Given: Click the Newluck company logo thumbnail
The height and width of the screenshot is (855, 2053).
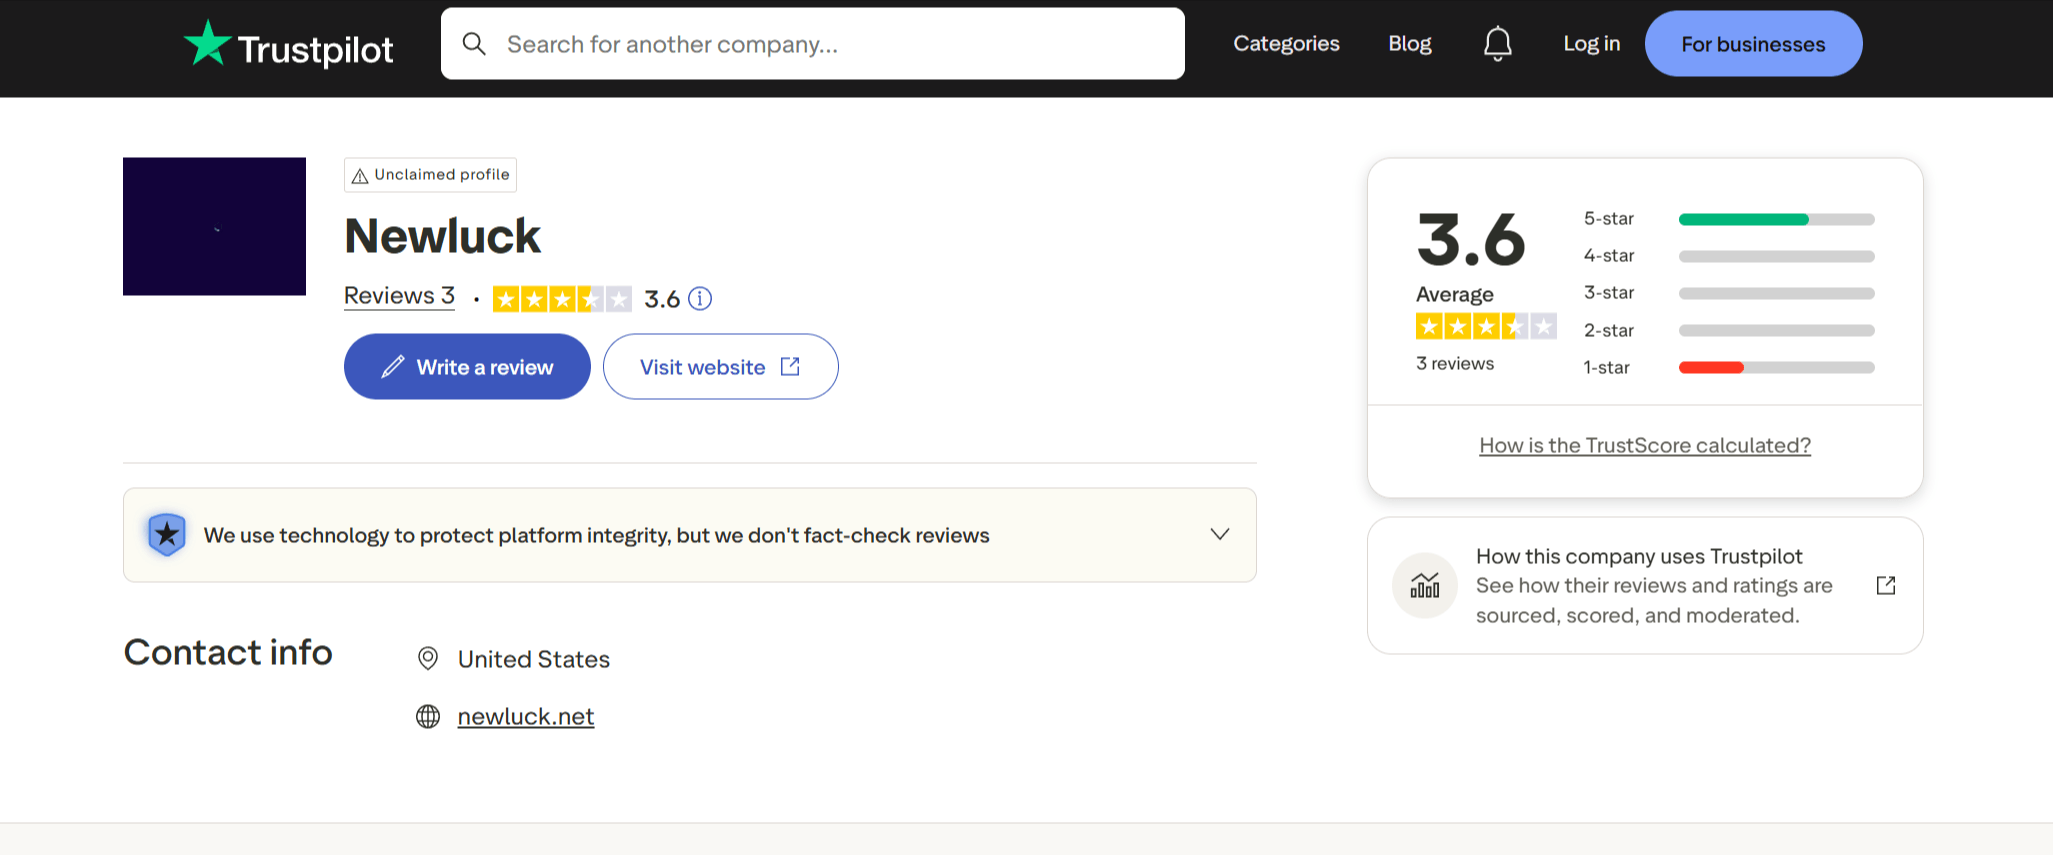Looking at the screenshot, I should [x=214, y=226].
